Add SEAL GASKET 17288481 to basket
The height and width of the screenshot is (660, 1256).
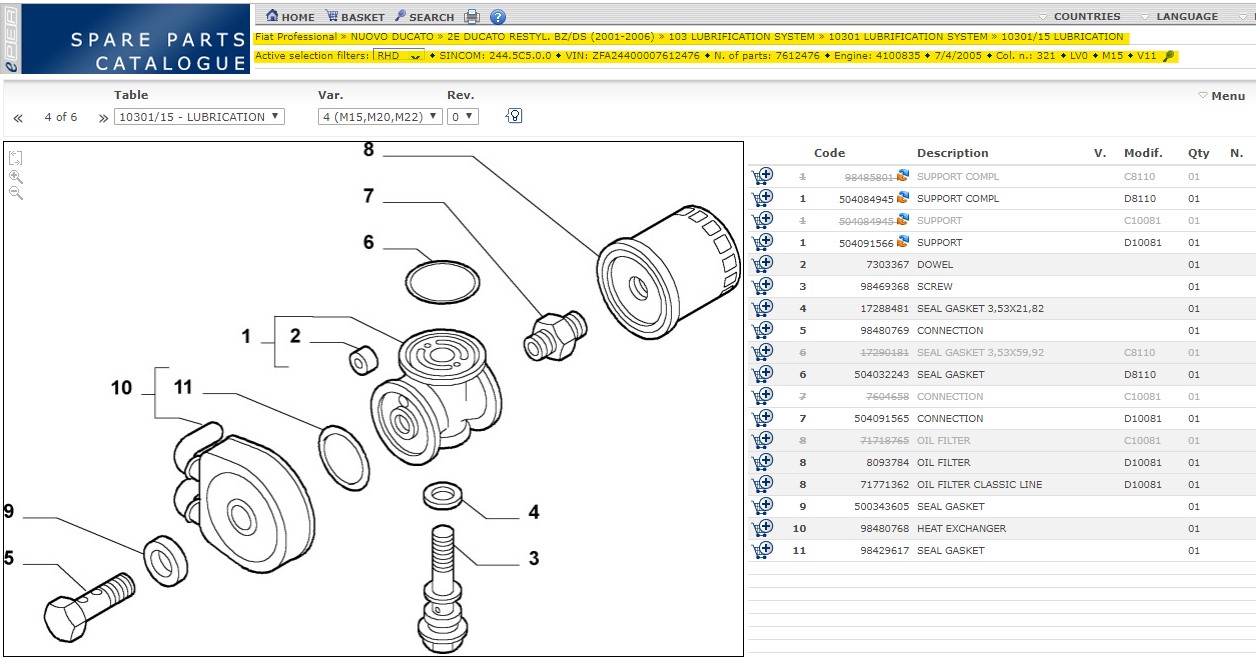763,308
